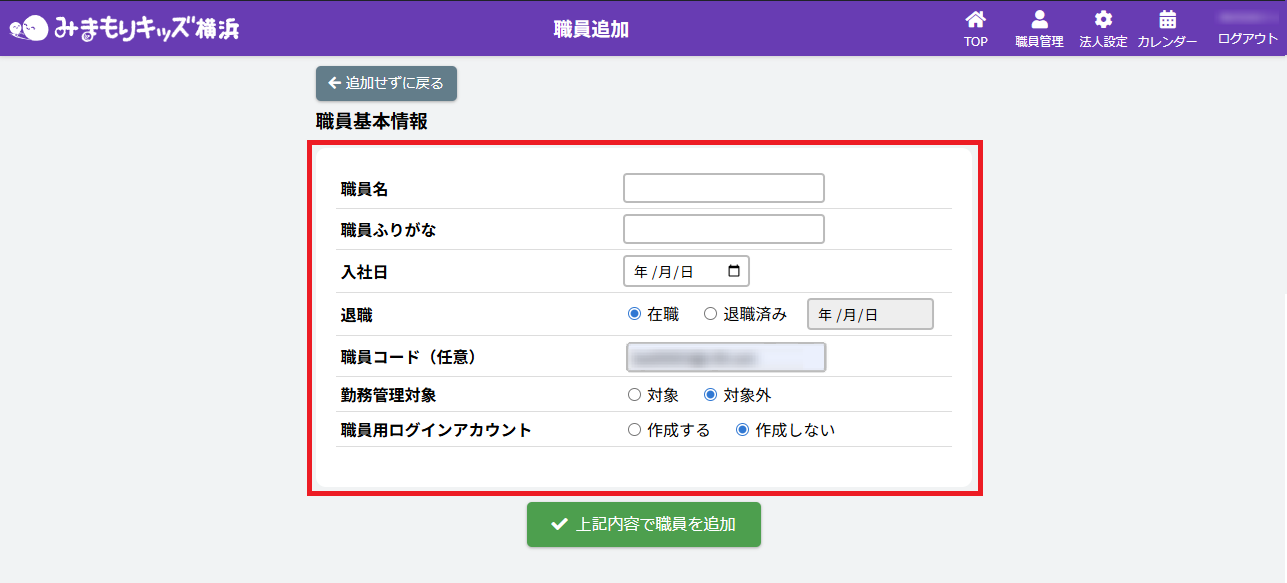This screenshot has height=583, width=1287.
Task: Focus the 職員ふりがな text field
Action: pyautogui.click(x=723, y=229)
